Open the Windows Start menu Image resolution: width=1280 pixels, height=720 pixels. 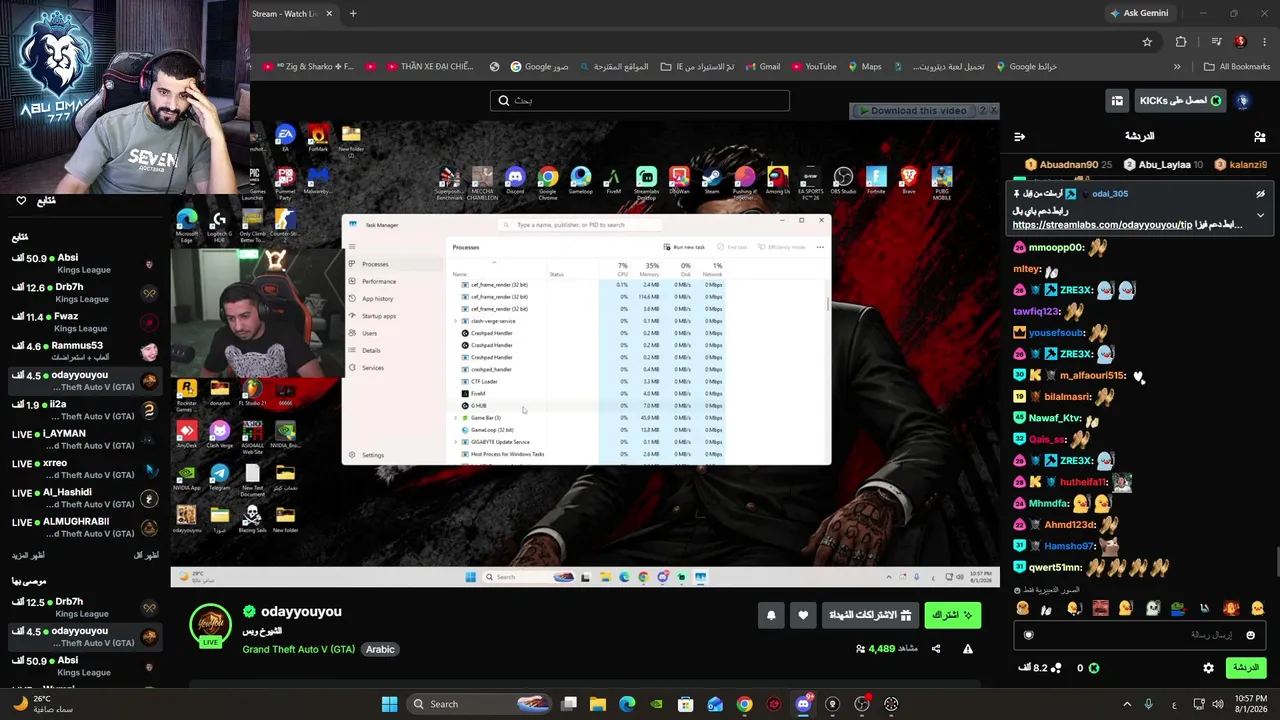coord(389,704)
